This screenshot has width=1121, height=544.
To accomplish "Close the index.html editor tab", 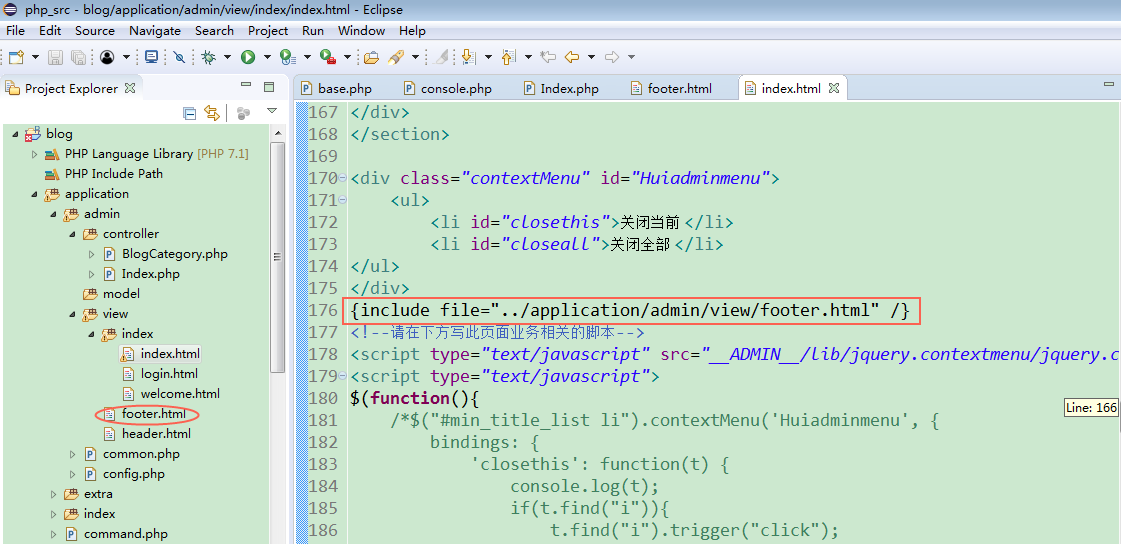I will (x=834, y=88).
